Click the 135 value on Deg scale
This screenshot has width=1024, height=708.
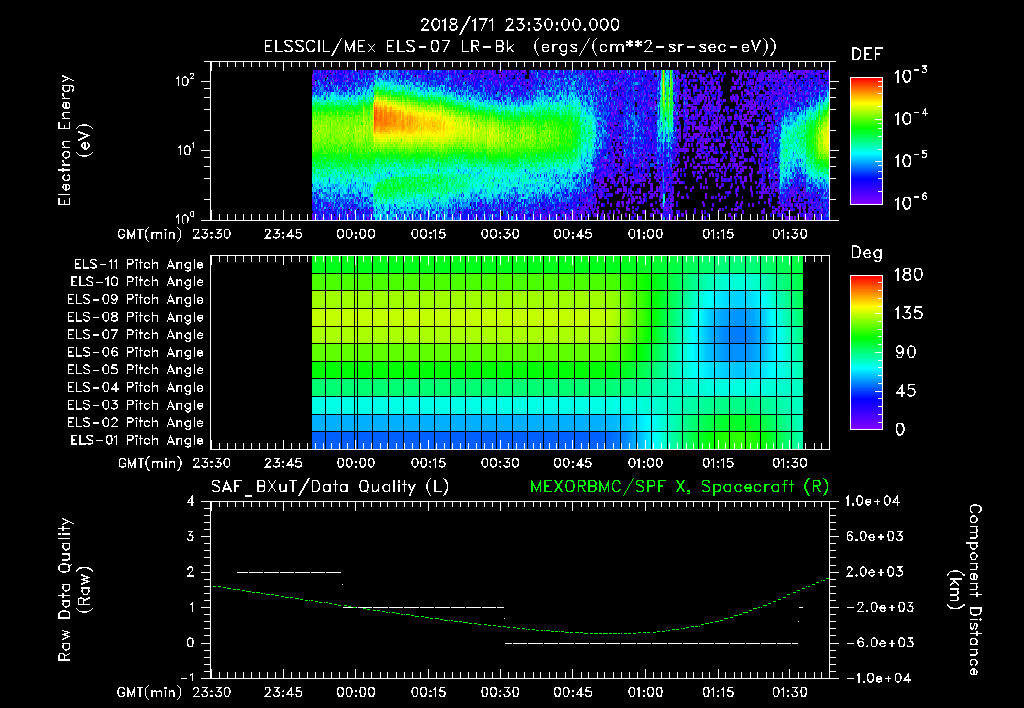pos(908,313)
